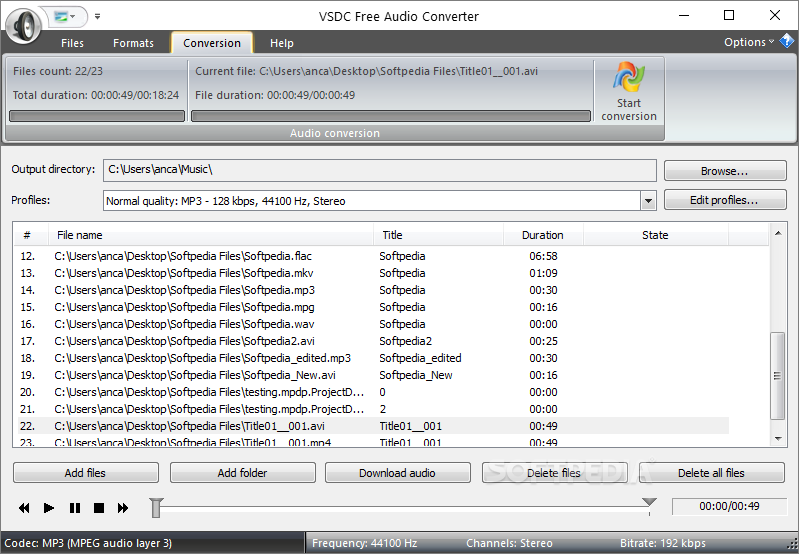This screenshot has height=554, width=799.
Task: Select the Title01__001.avi file row
Action: click(x=373, y=426)
